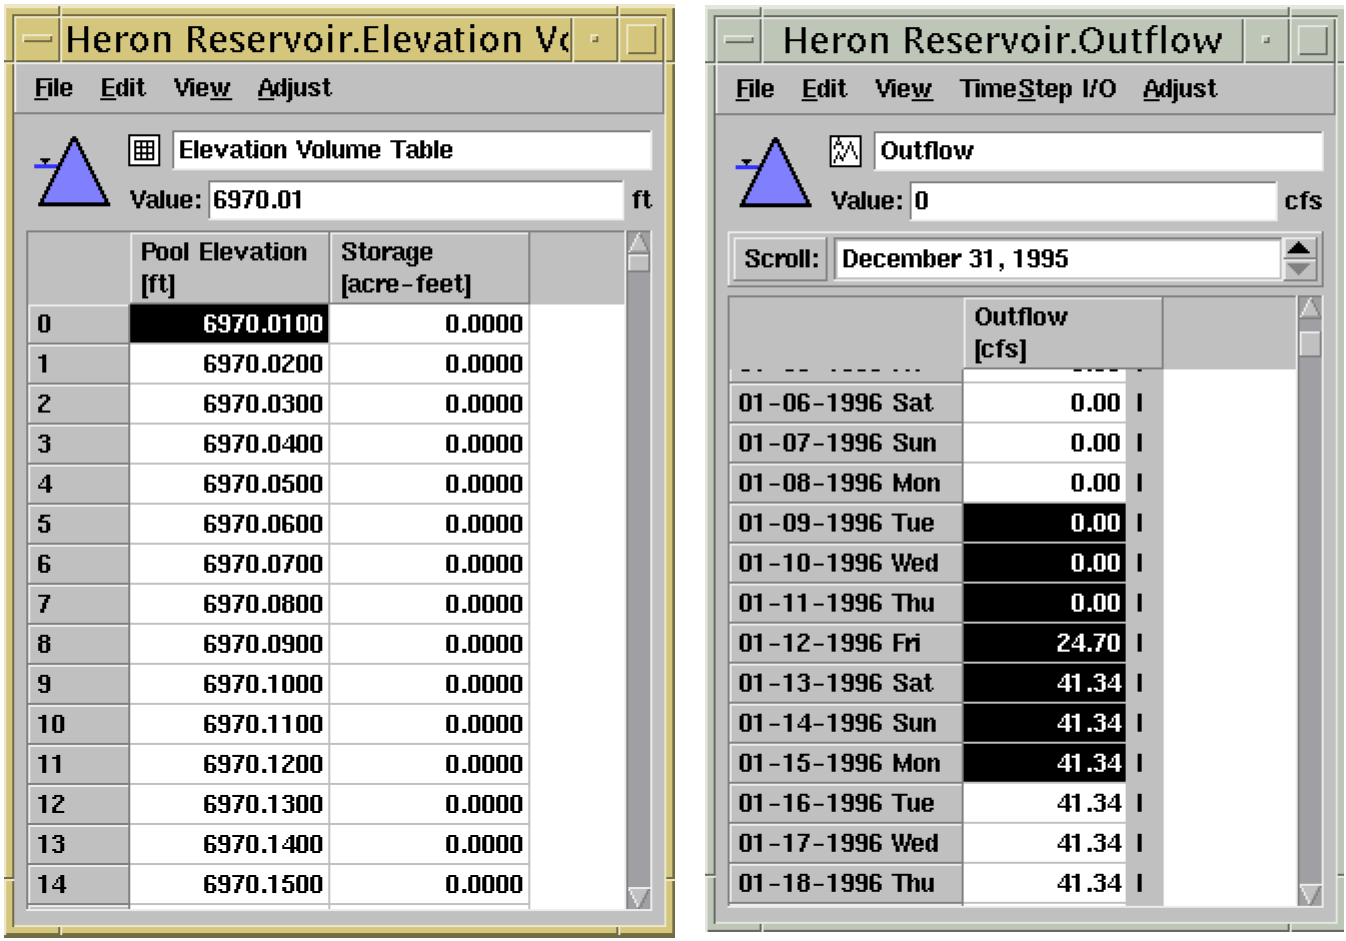Open View menu in Elevation Volume window
1346x941 pixels.
point(201,89)
